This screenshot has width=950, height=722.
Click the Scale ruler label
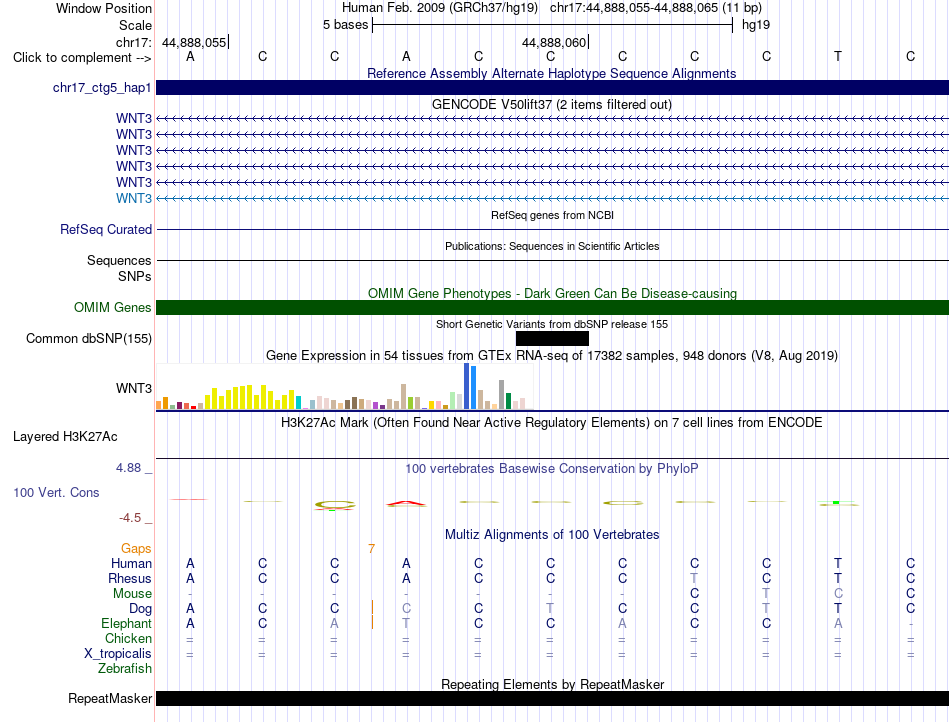135,25
